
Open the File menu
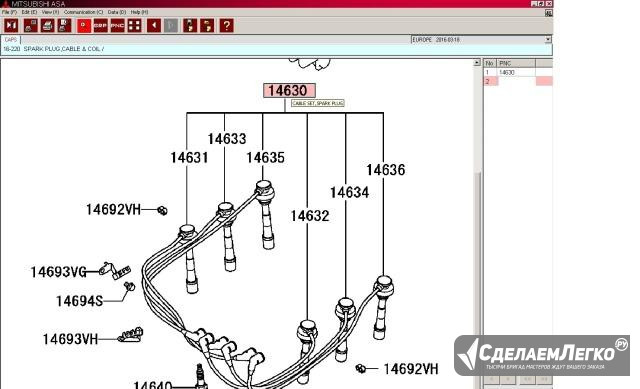[x=9, y=12]
